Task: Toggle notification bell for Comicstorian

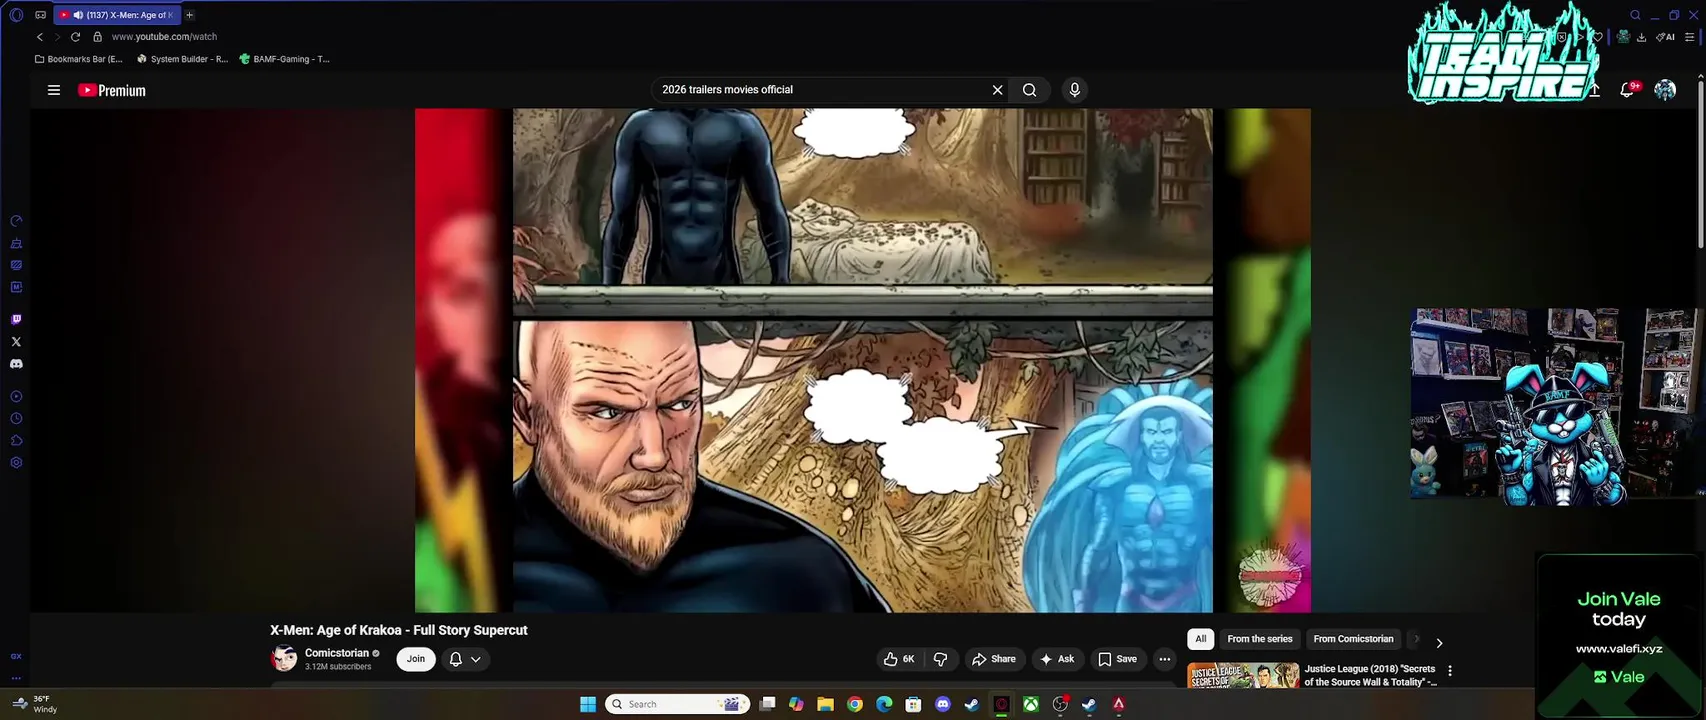Action: coord(455,659)
